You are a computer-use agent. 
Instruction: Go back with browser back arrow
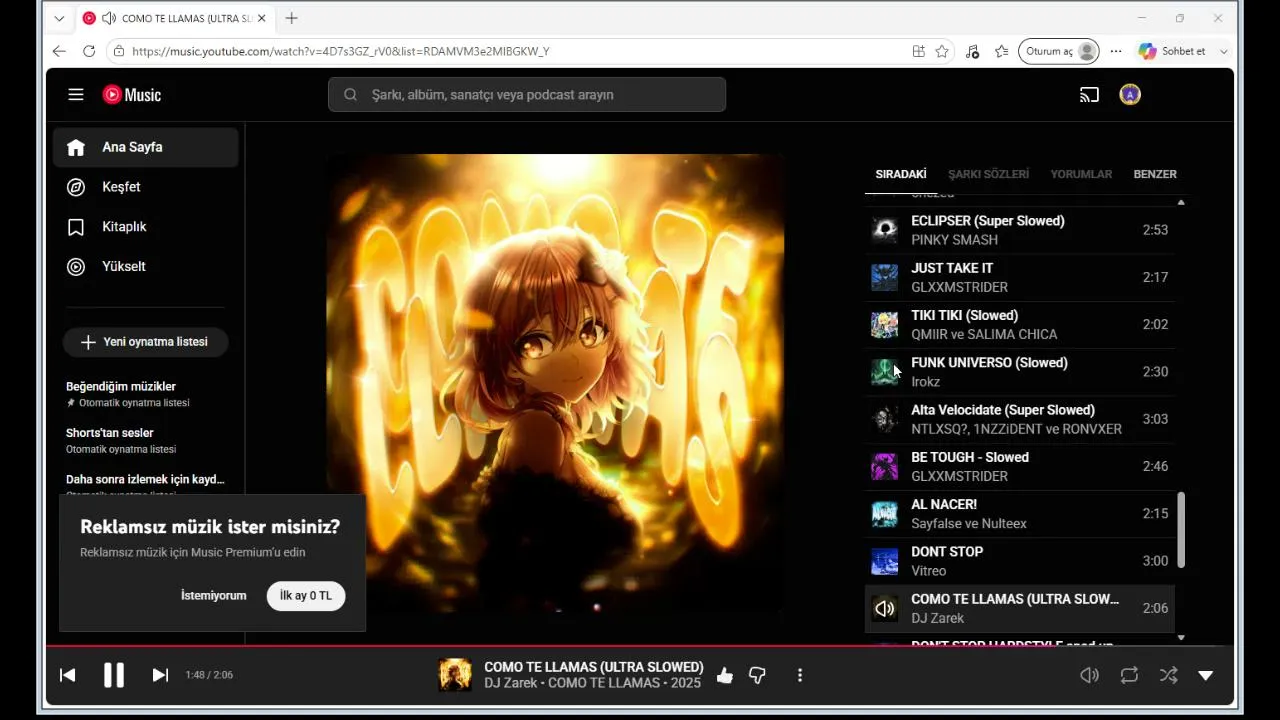coord(59,51)
